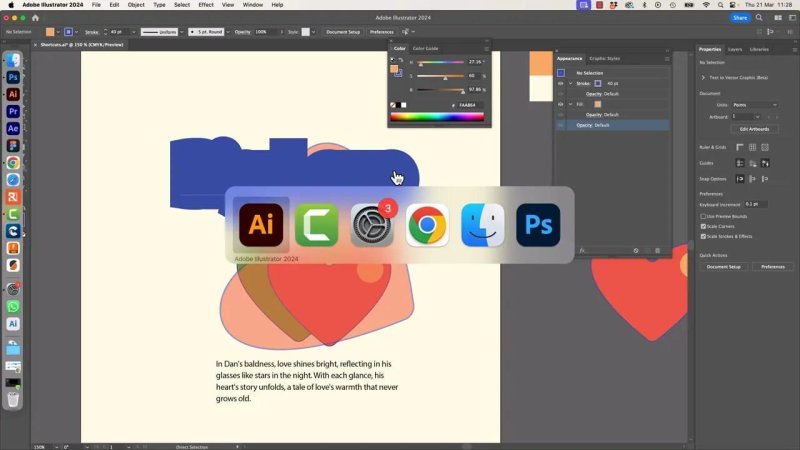Image resolution: width=800 pixels, height=450 pixels.
Task: Enable the Smart Guides icon in Properties
Action: coord(765,163)
